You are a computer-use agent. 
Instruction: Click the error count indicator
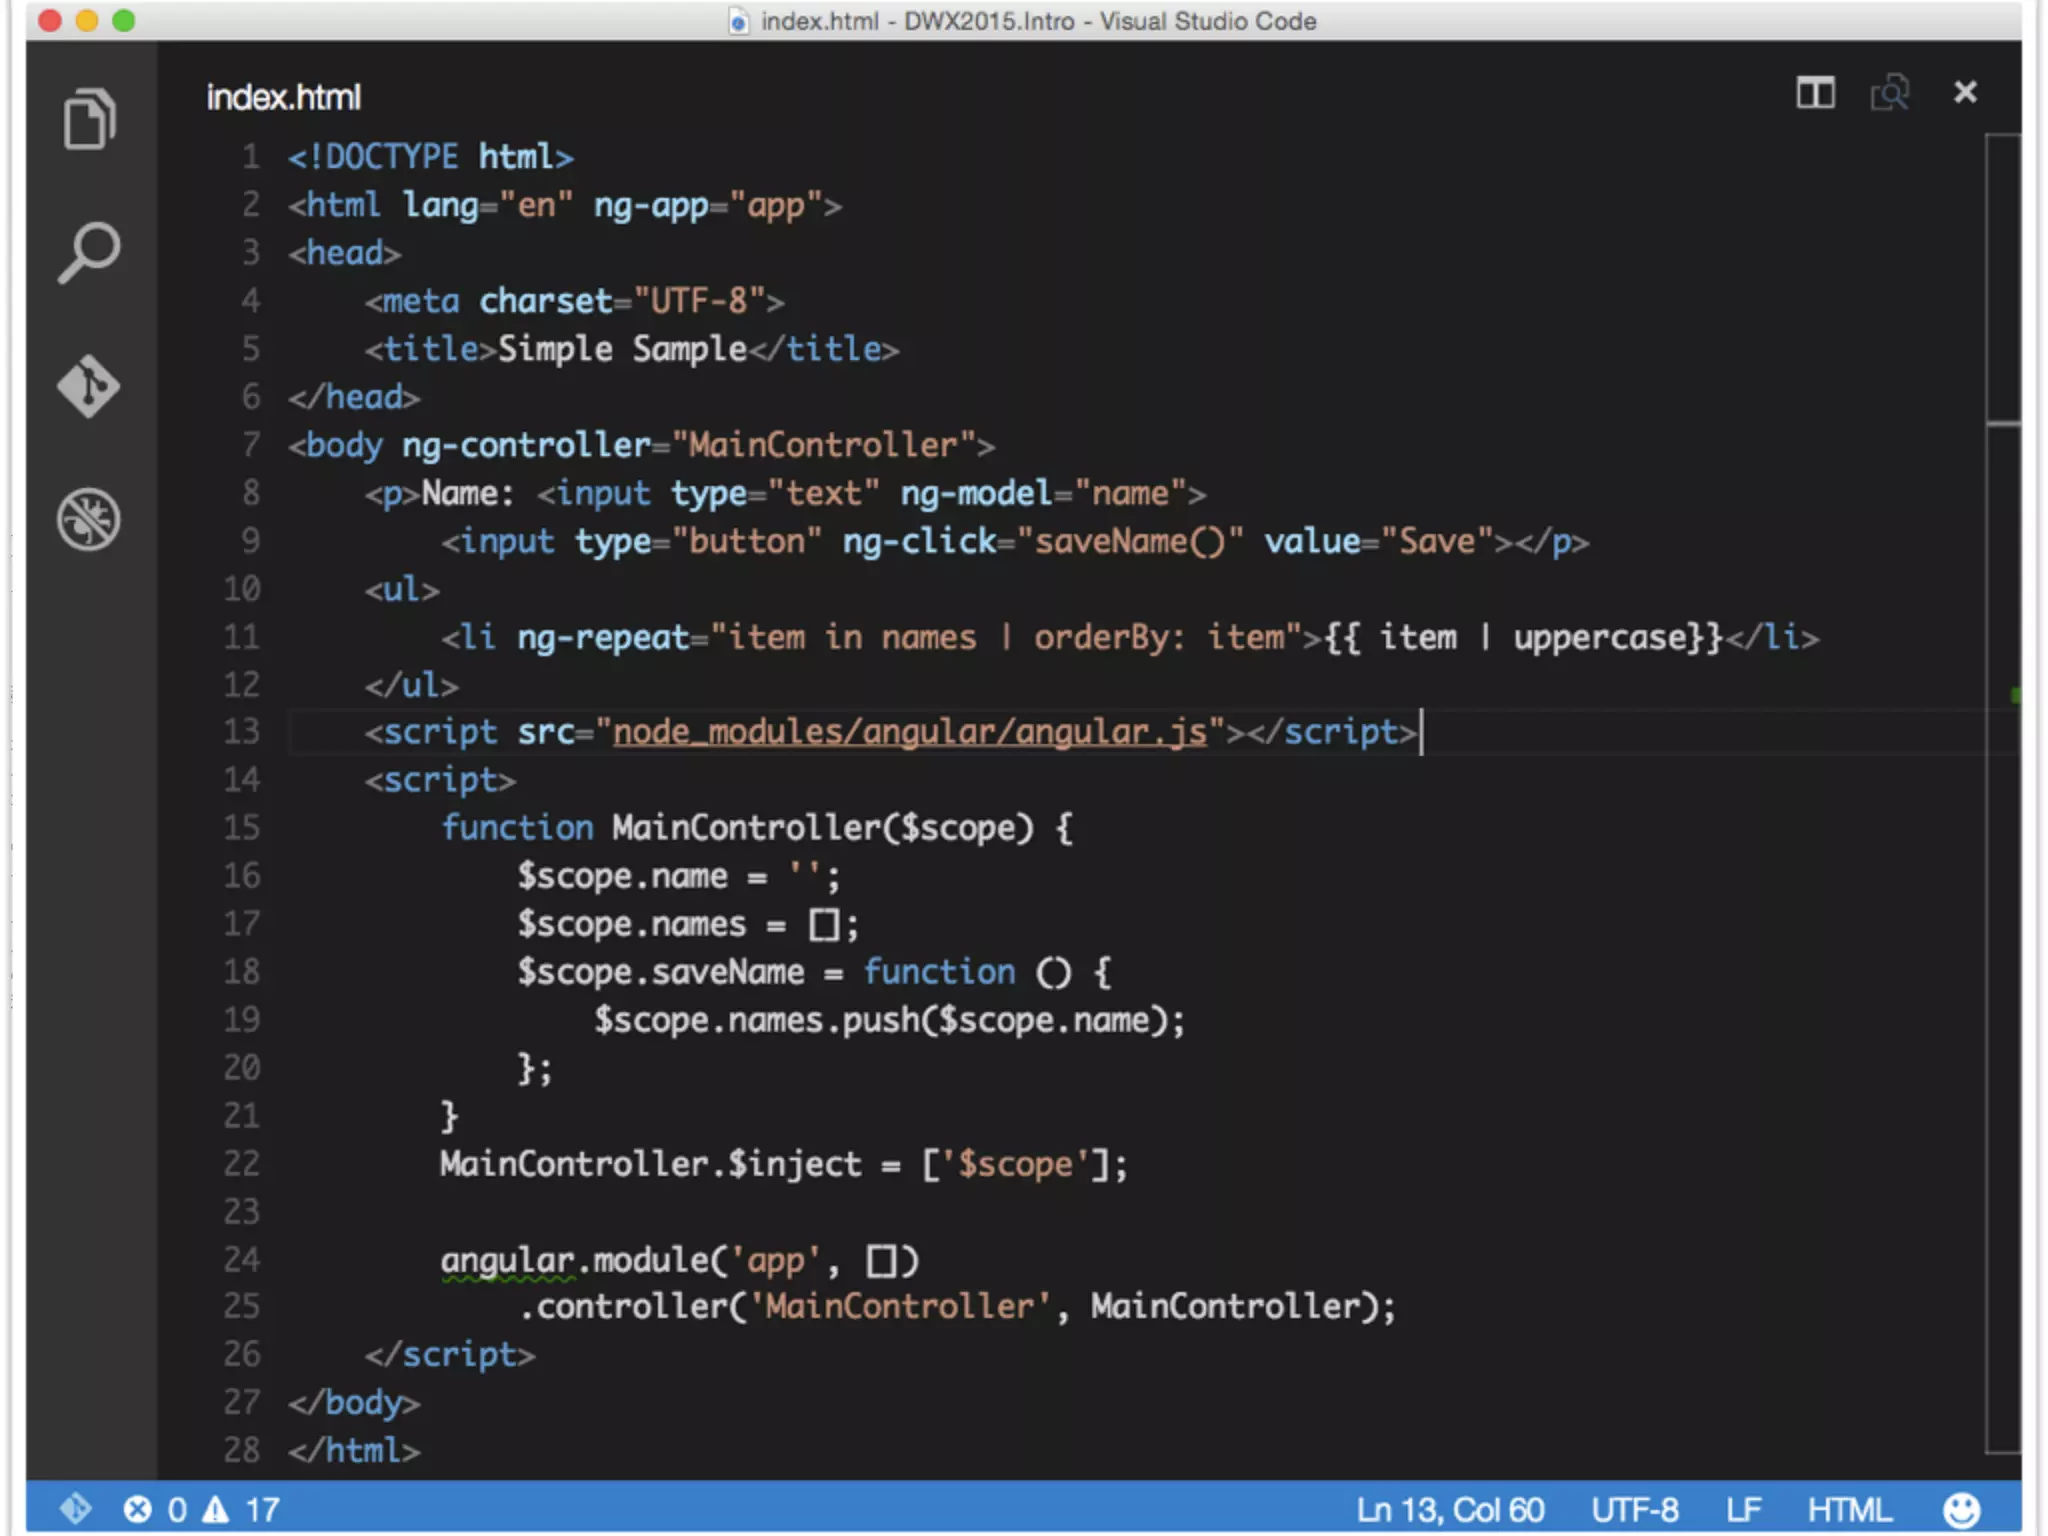point(155,1509)
